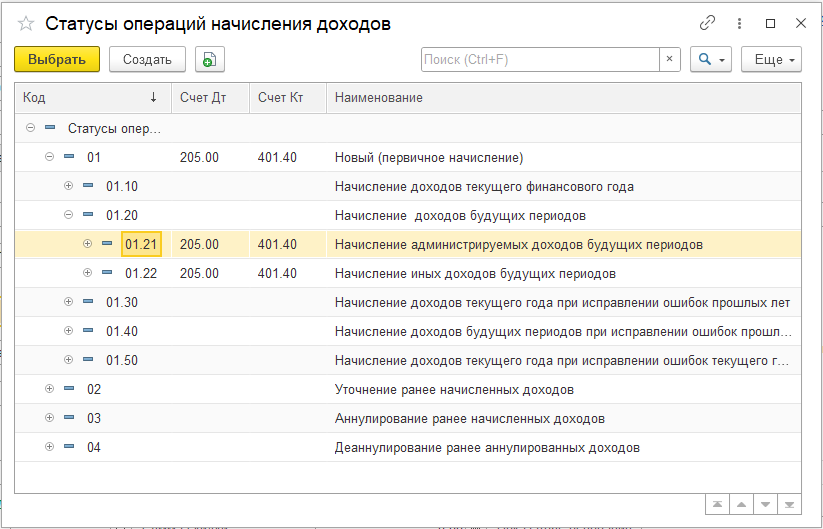
Task: Expand the 01.40 tree node
Action: 68,330
